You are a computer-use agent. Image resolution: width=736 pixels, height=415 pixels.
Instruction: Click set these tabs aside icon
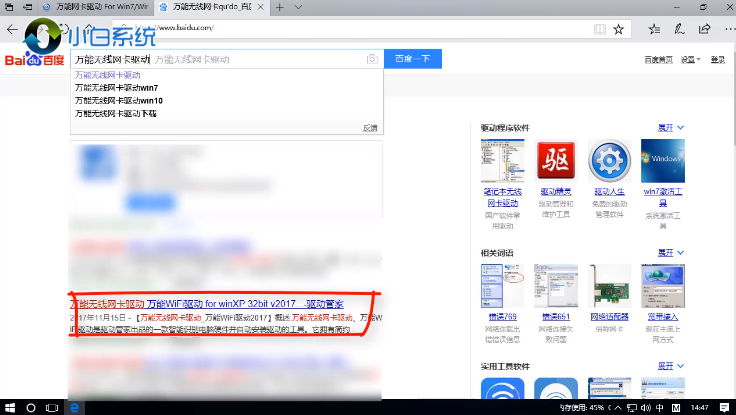coord(28,7)
